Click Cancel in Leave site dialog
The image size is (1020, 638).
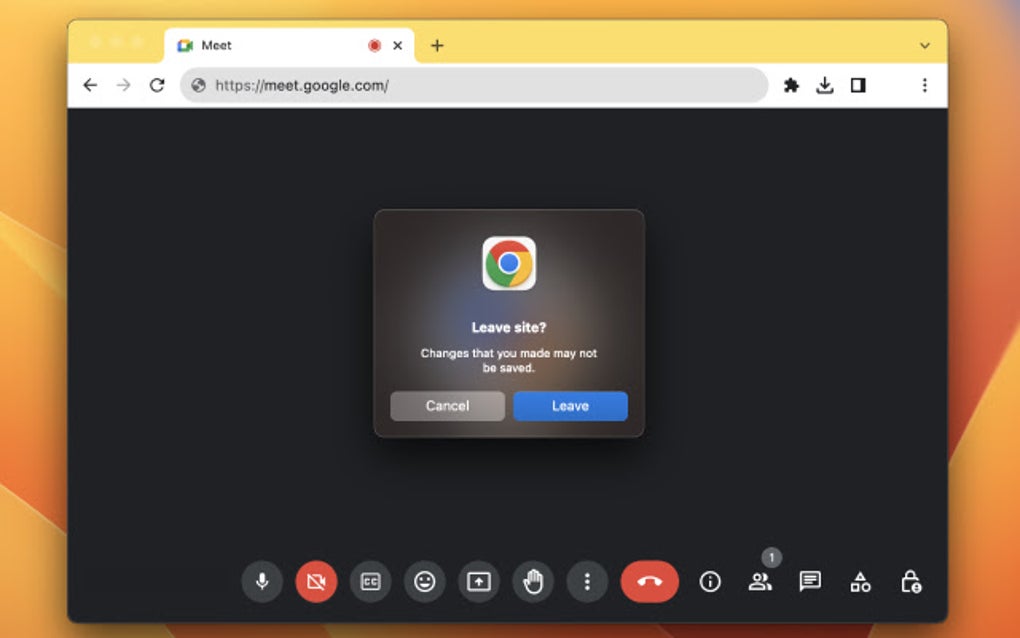[x=448, y=406]
